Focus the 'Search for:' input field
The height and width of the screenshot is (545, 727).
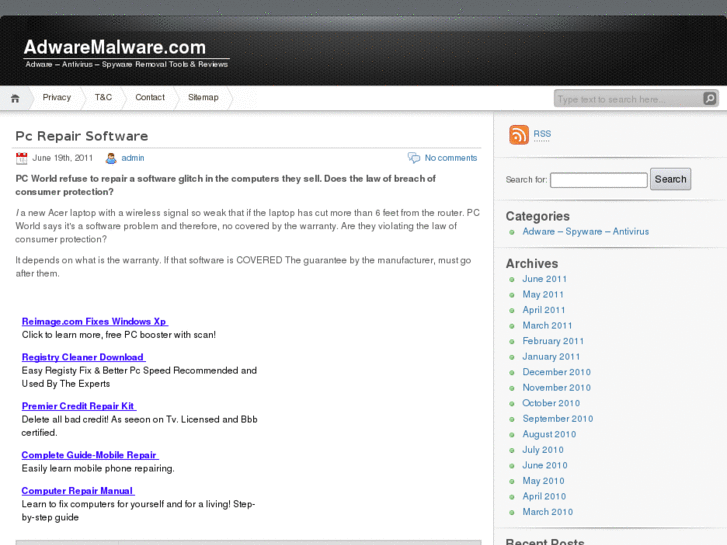[x=599, y=180]
